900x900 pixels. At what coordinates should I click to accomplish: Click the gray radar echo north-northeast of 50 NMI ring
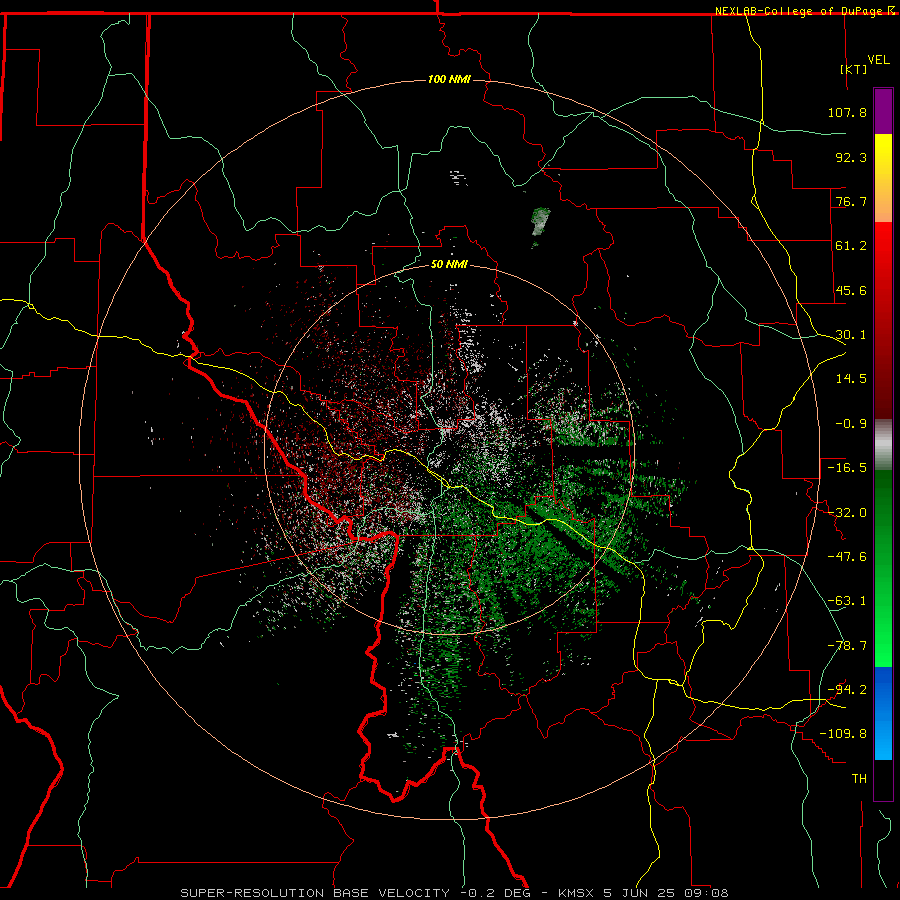tap(540, 222)
